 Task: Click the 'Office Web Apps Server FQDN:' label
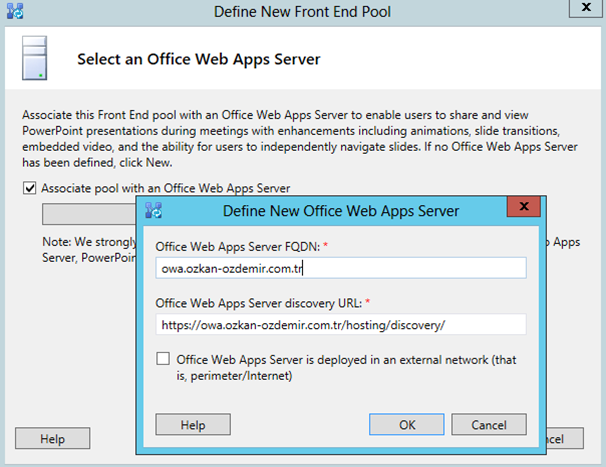tap(238, 246)
